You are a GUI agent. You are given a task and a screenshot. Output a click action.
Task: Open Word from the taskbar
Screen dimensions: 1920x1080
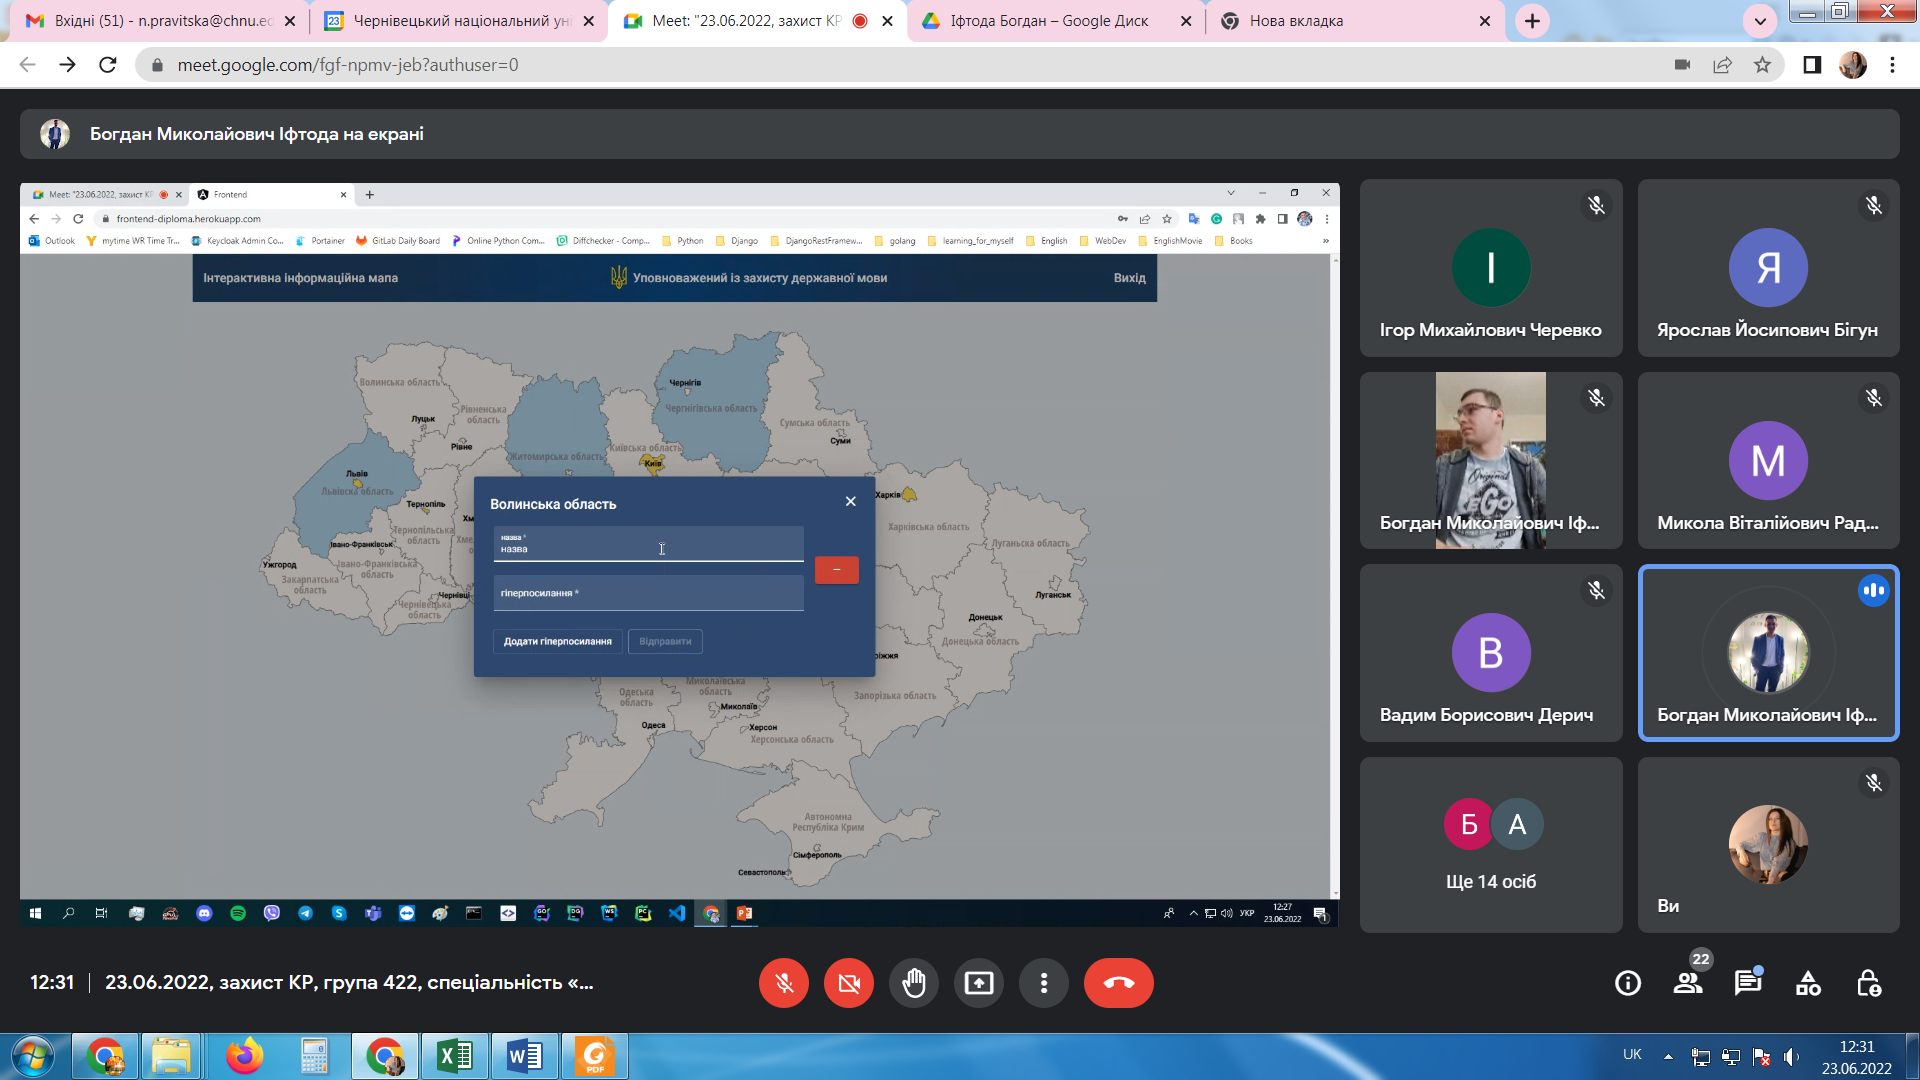[x=525, y=1056]
